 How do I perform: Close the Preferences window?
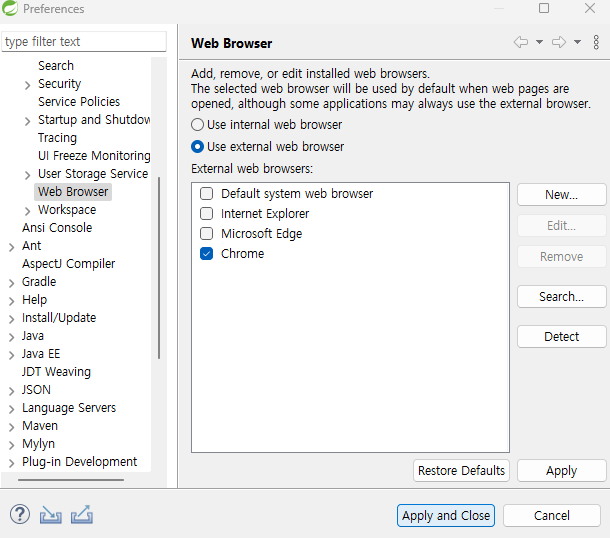click(x=590, y=8)
